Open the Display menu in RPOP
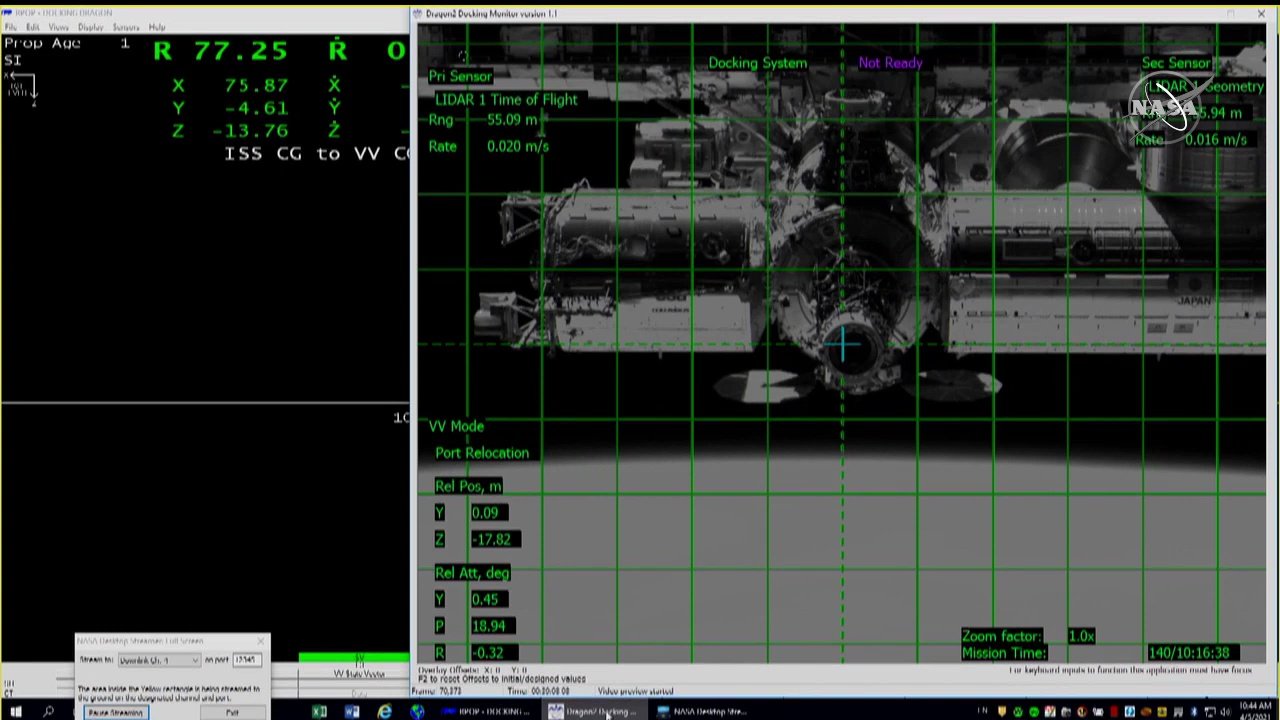 [x=91, y=27]
